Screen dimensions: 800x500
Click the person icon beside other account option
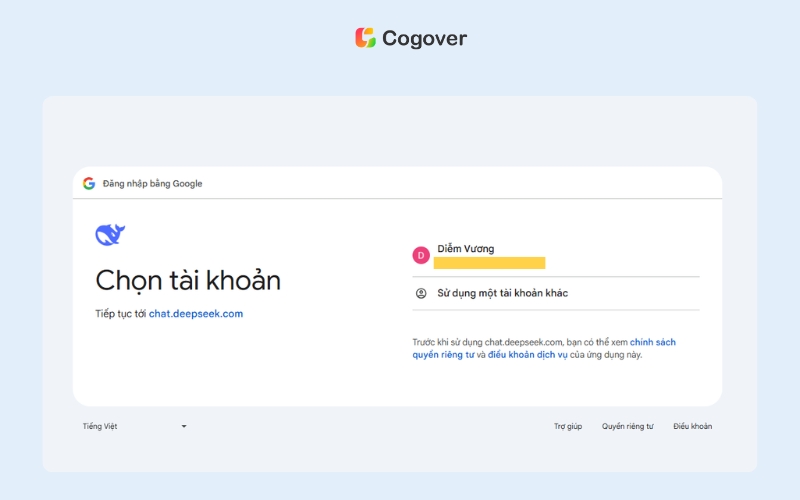coord(421,293)
